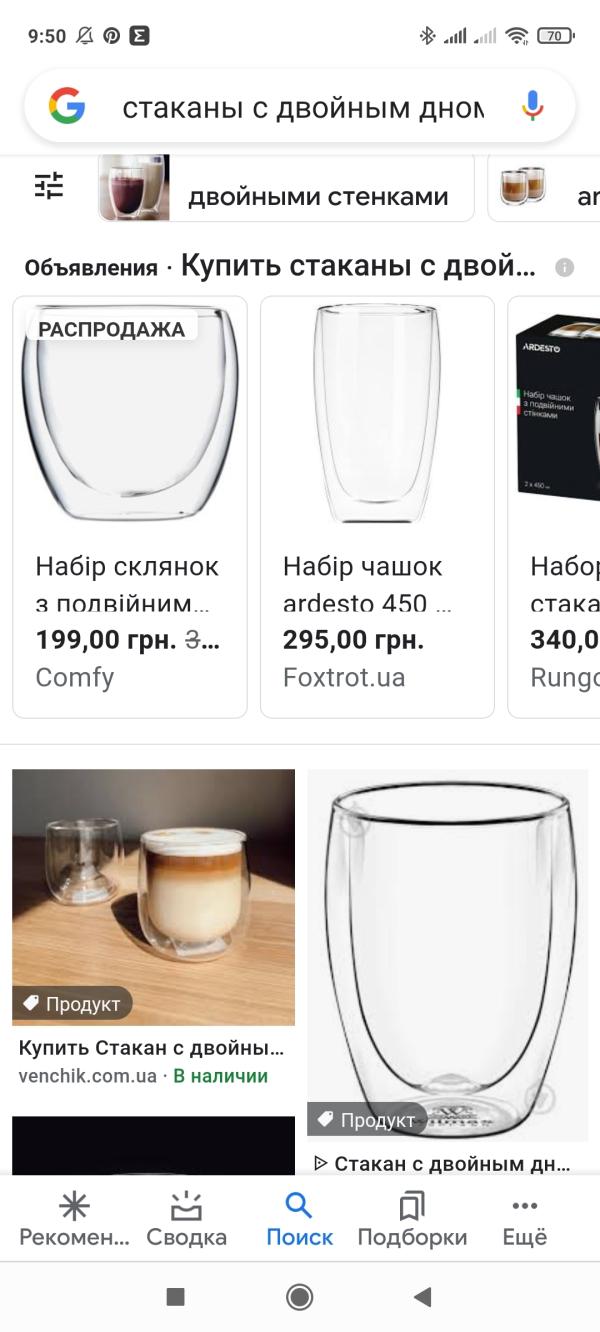Open the Ещё more menu

tap(525, 1220)
